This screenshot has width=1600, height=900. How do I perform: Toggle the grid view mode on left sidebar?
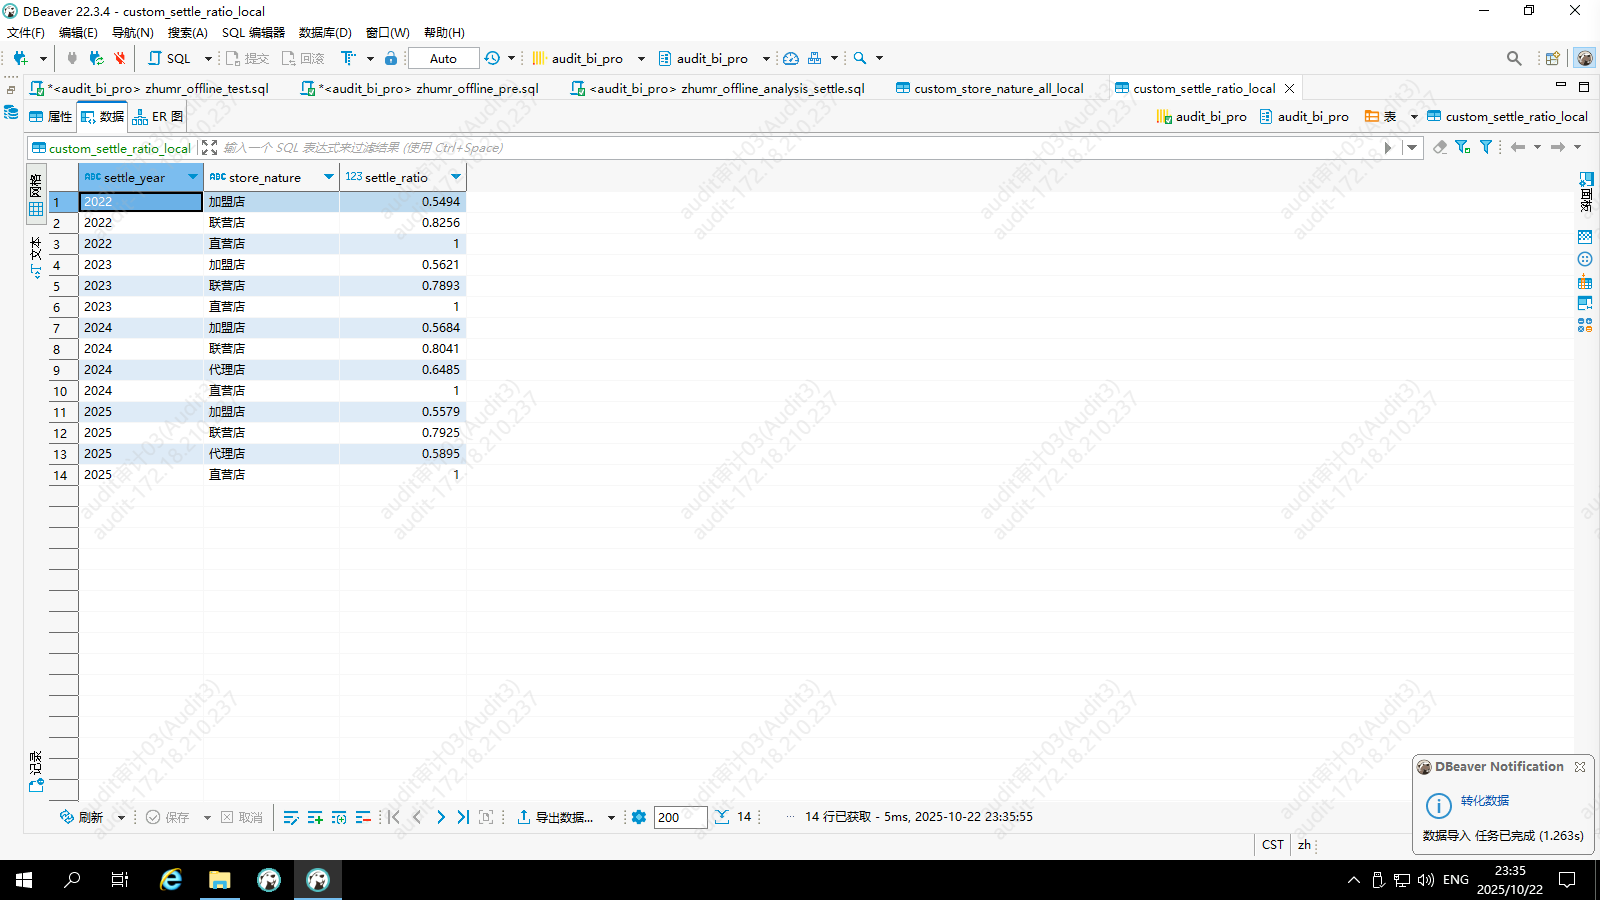36,193
